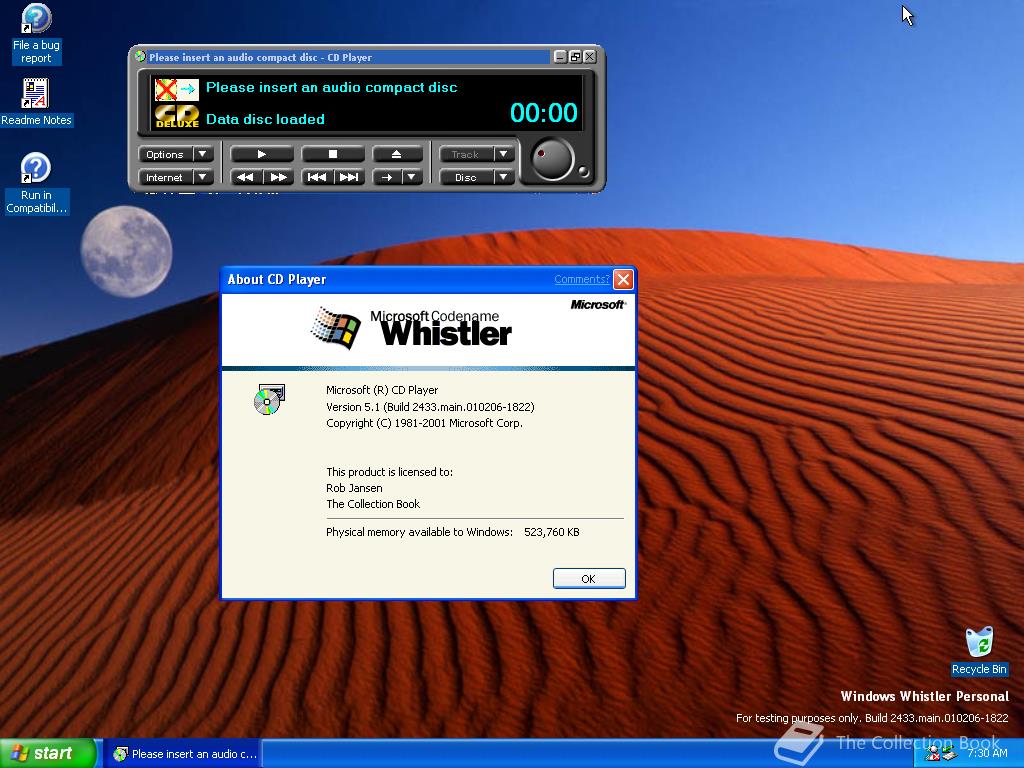This screenshot has width=1024, height=768.
Task: Click "Please insert an audio compact disc" display text
Action: (x=331, y=88)
